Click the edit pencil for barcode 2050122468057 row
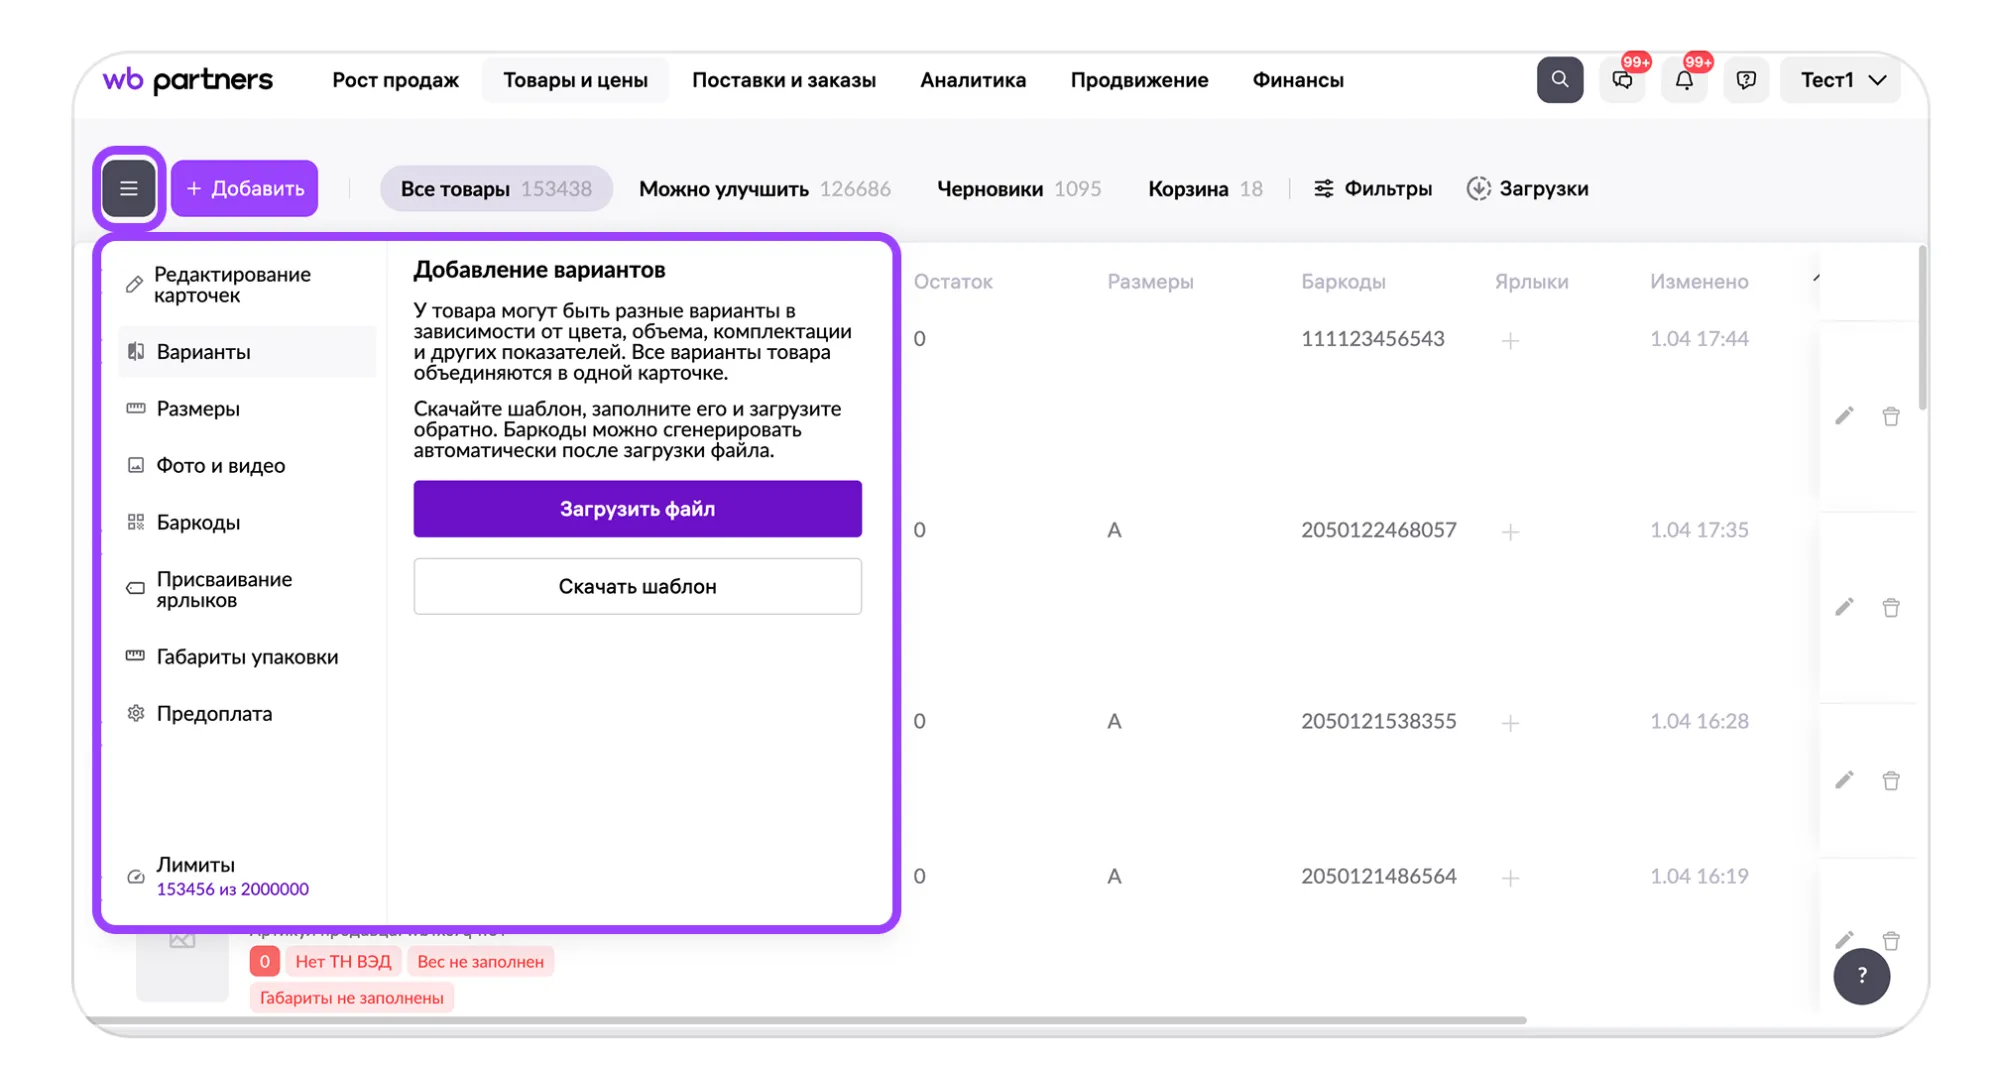The width and height of the screenshot is (1999, 1086). [1844, 607]
